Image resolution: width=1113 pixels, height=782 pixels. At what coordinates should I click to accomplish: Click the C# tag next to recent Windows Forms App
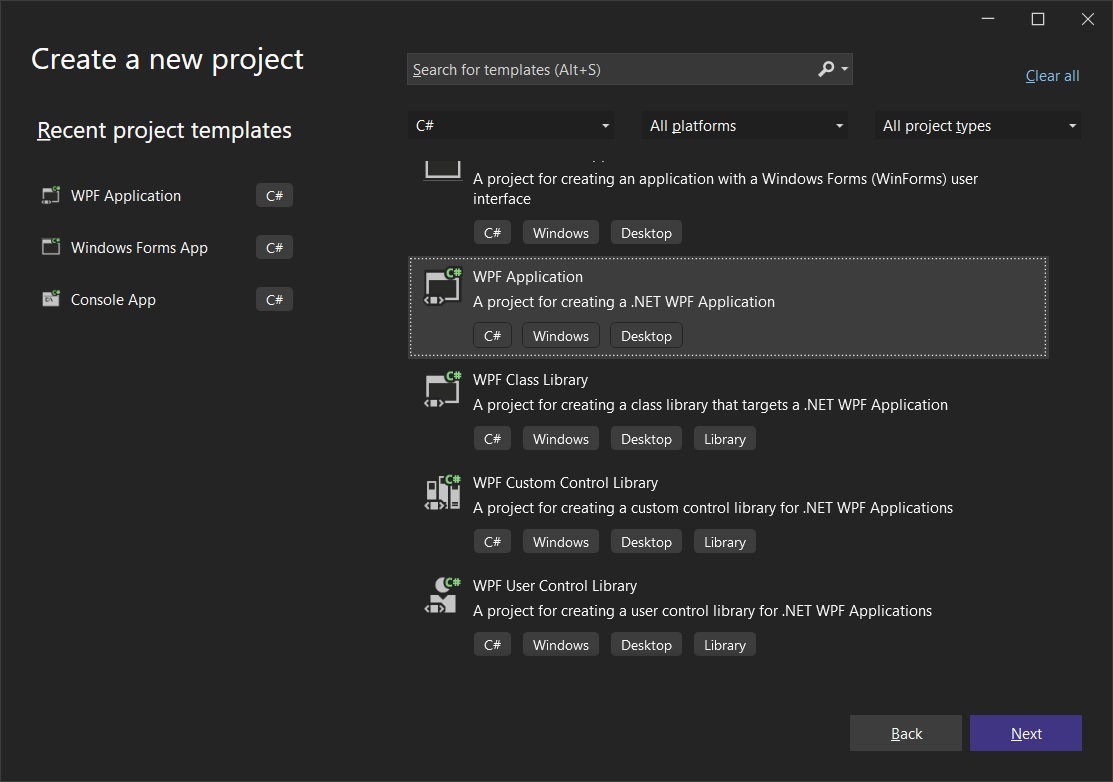[x=274, y=247]
